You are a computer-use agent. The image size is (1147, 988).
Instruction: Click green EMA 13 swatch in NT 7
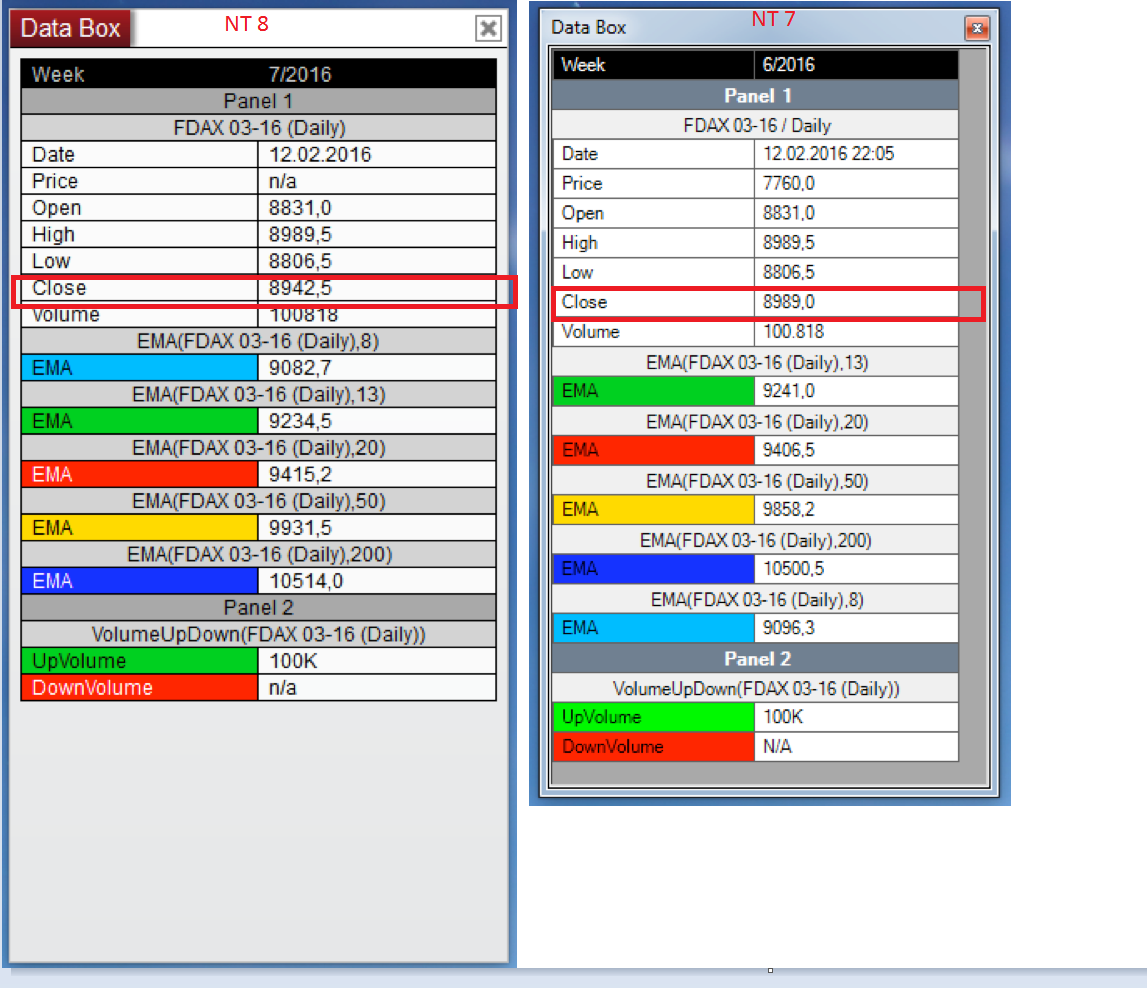pos(653,391)
